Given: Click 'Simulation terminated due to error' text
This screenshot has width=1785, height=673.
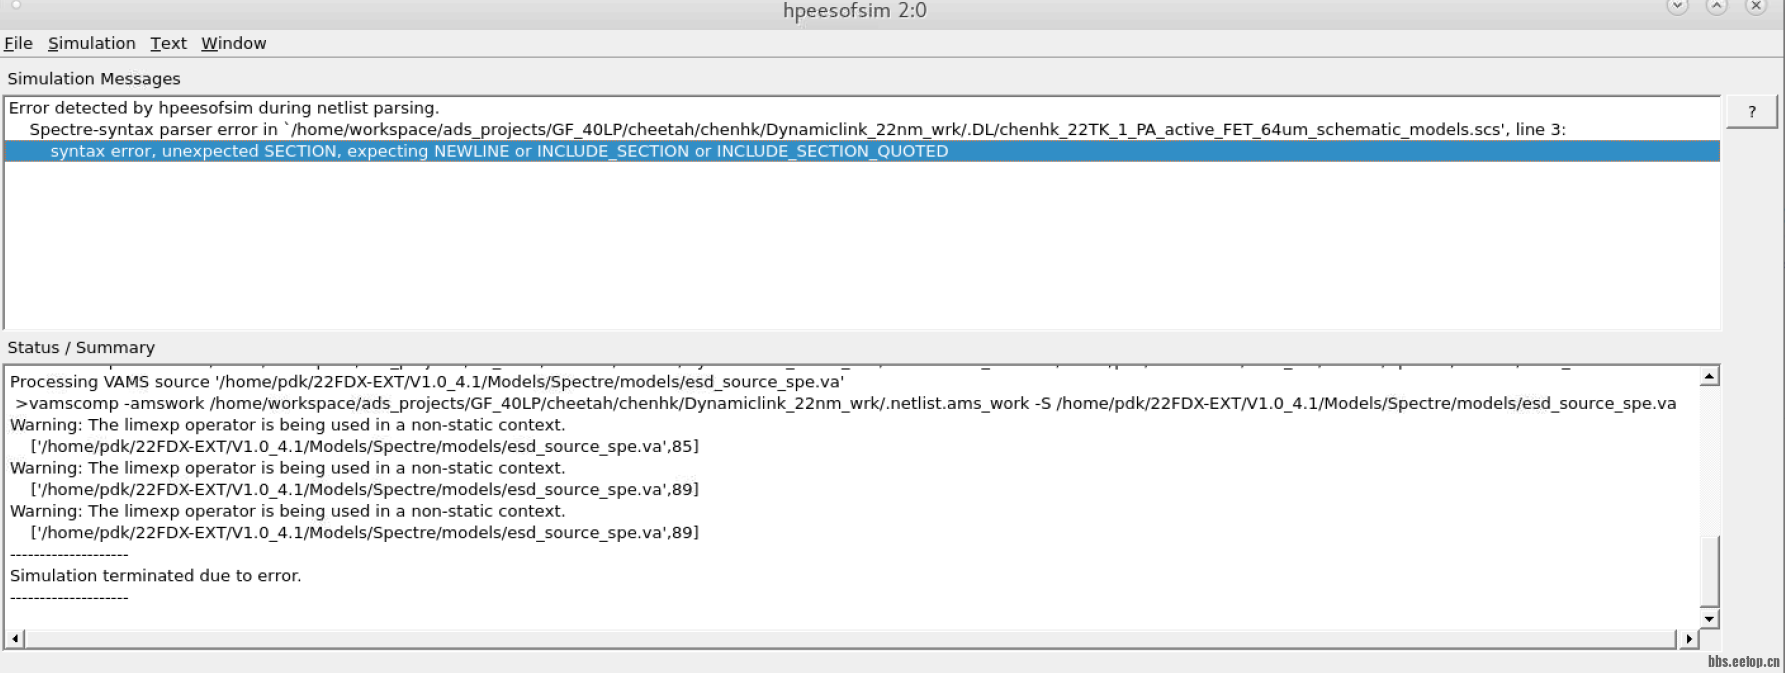Looking at the screenshot, I should 156,576.
